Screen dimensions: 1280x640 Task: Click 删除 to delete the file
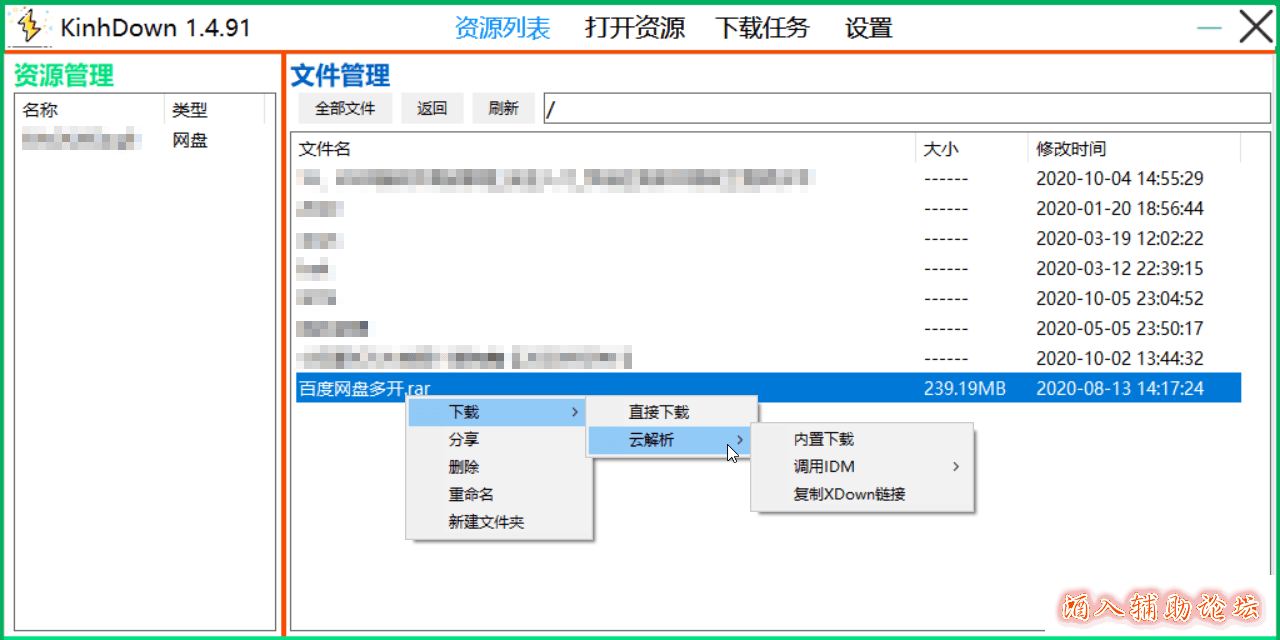(464, 467)
